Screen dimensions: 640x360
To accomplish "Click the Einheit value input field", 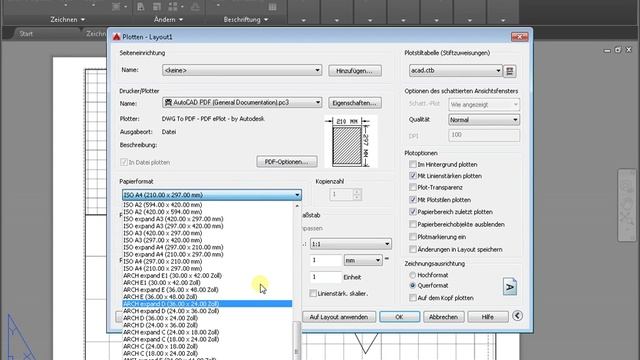I will coord(325,277).
